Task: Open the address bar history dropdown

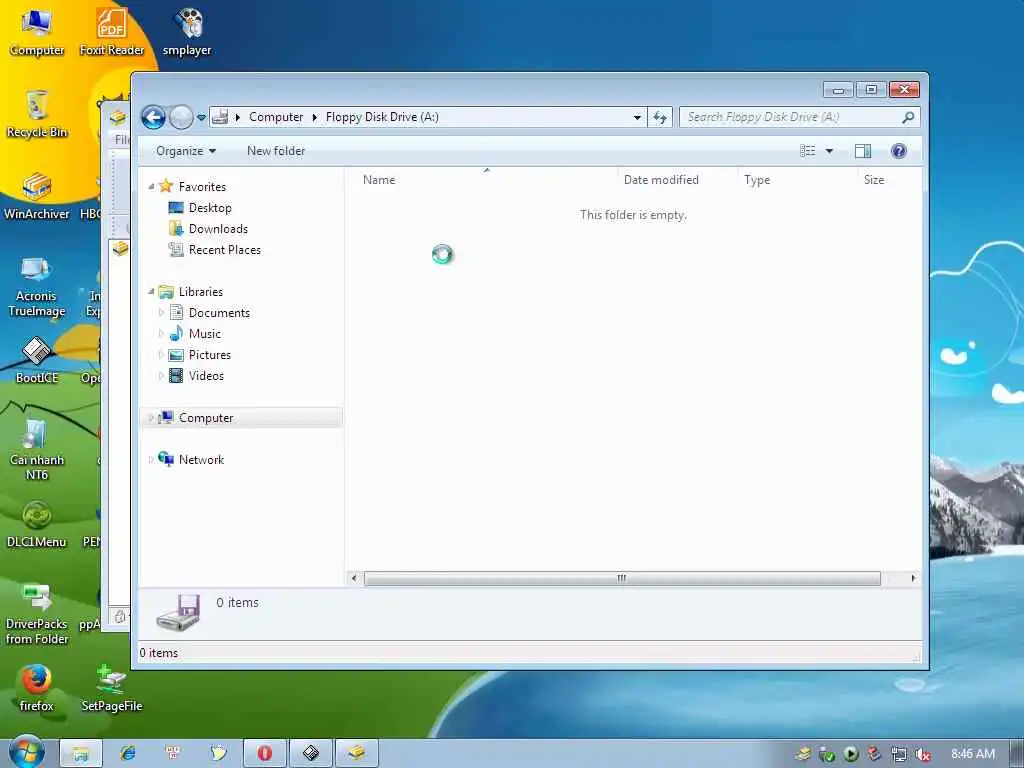Action: pyautogui.click(x=637, y=118)
